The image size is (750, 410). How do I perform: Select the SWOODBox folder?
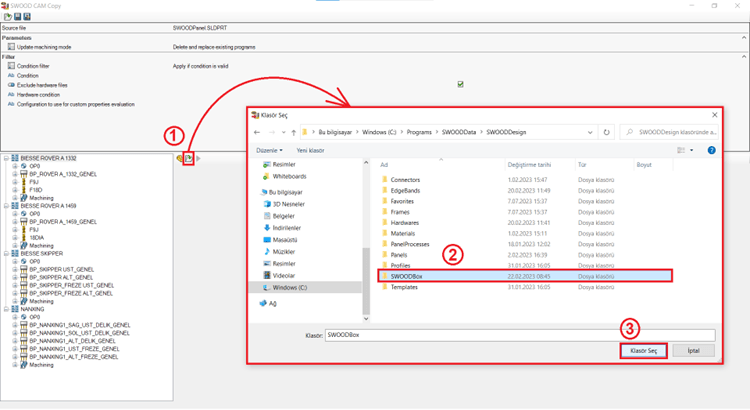[525, 276]
